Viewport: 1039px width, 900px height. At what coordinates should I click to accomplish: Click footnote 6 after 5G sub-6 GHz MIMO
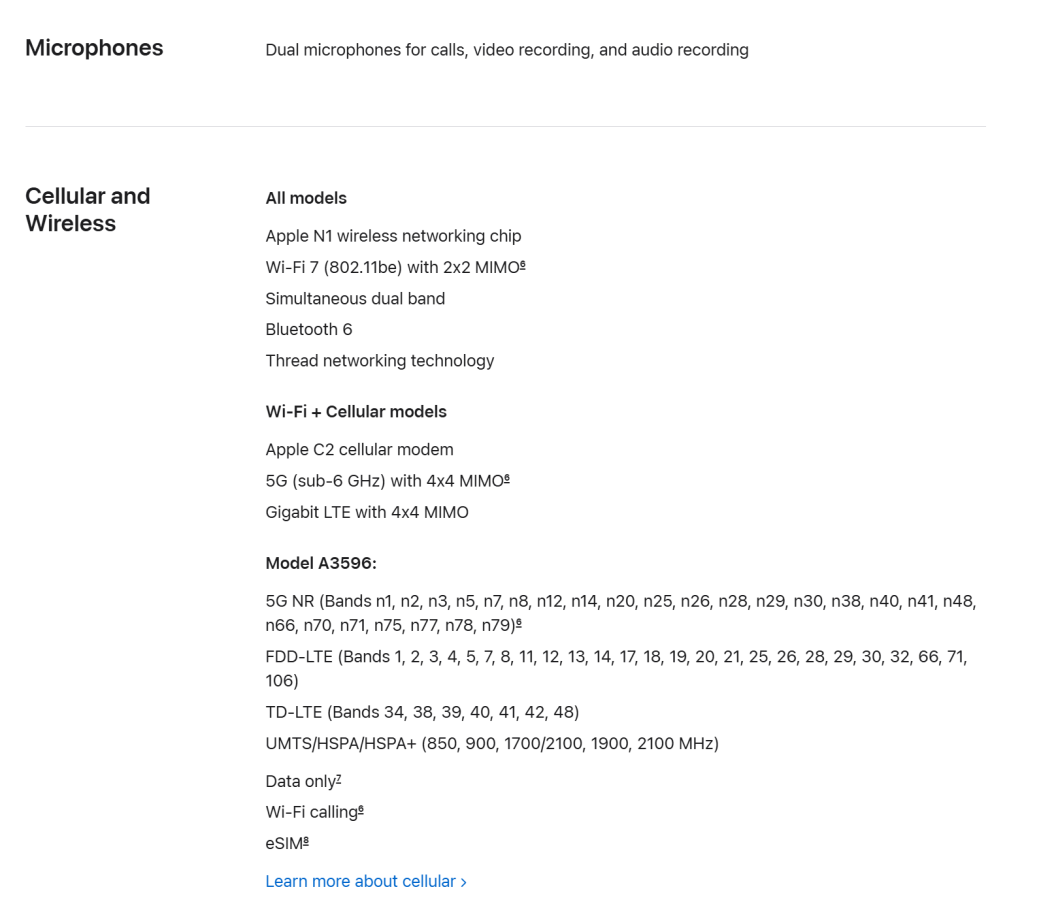[x=507, y=478]
